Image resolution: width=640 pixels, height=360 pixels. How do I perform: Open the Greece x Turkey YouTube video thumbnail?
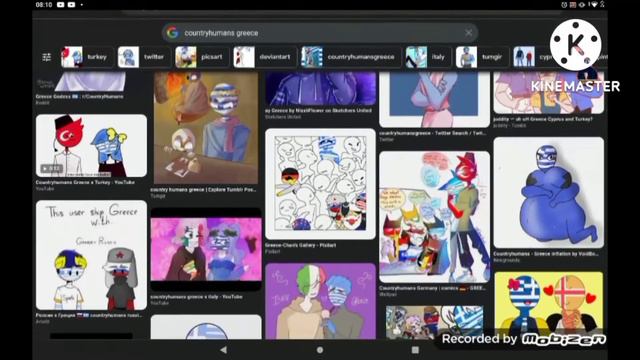click(x=91, y=146)
